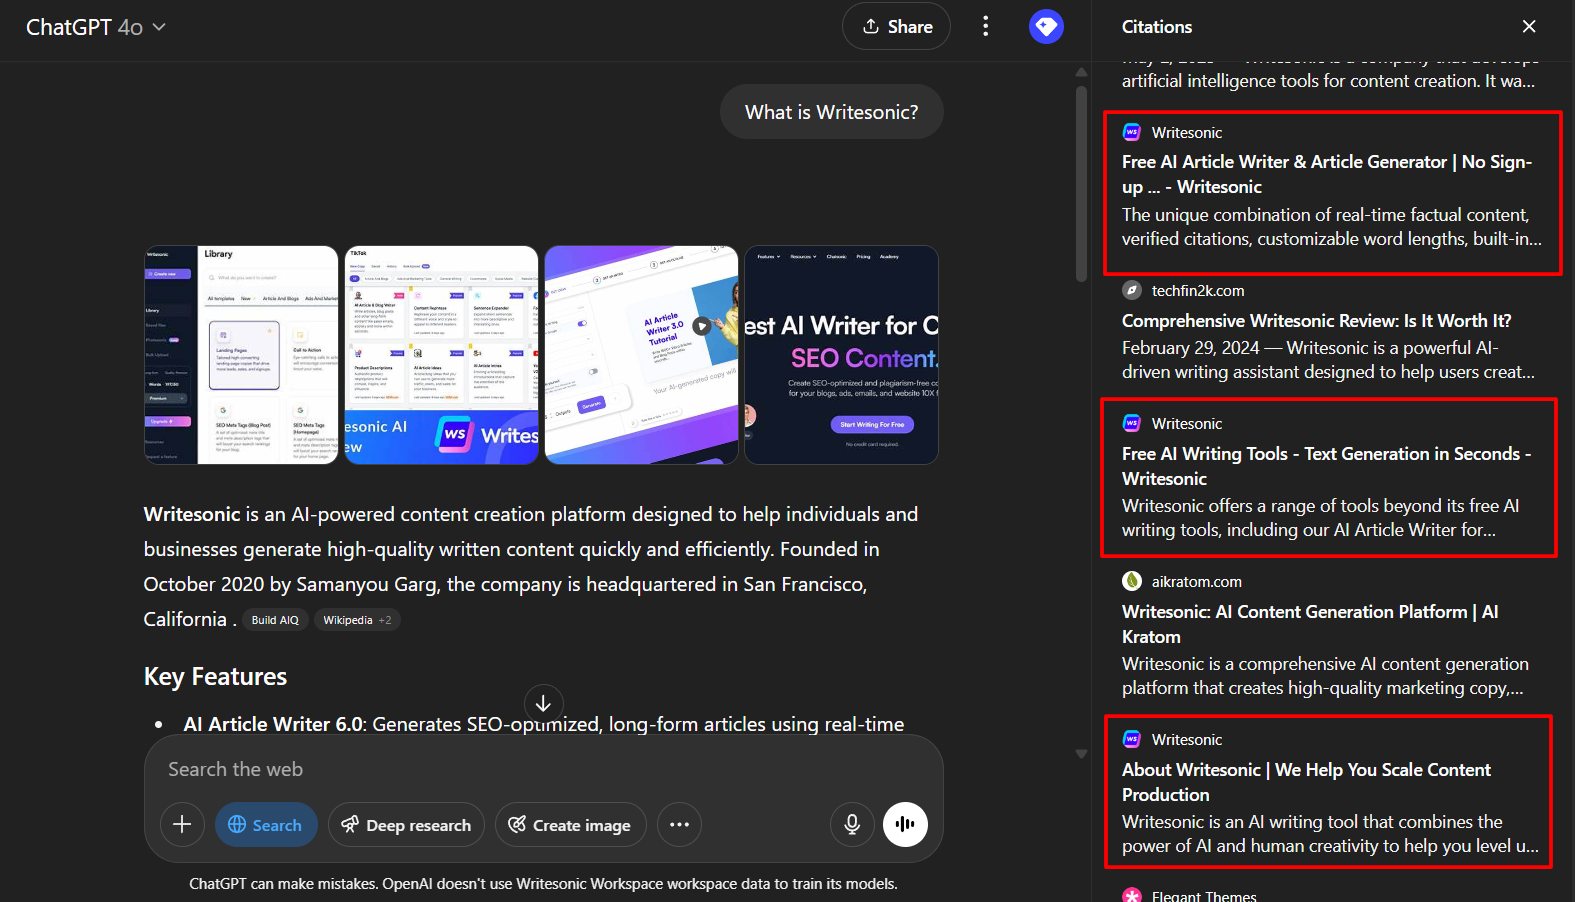Screen dimensions: 1575x902
Task: Click the techfin2k.com source icon
Action: 1132,290
